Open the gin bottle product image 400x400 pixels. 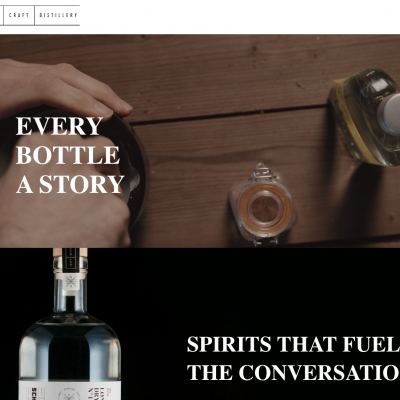click(x=70, y=324)
